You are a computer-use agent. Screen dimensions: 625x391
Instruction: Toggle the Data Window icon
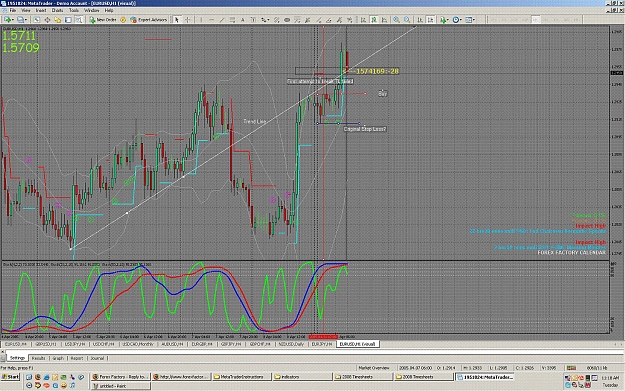47,20
